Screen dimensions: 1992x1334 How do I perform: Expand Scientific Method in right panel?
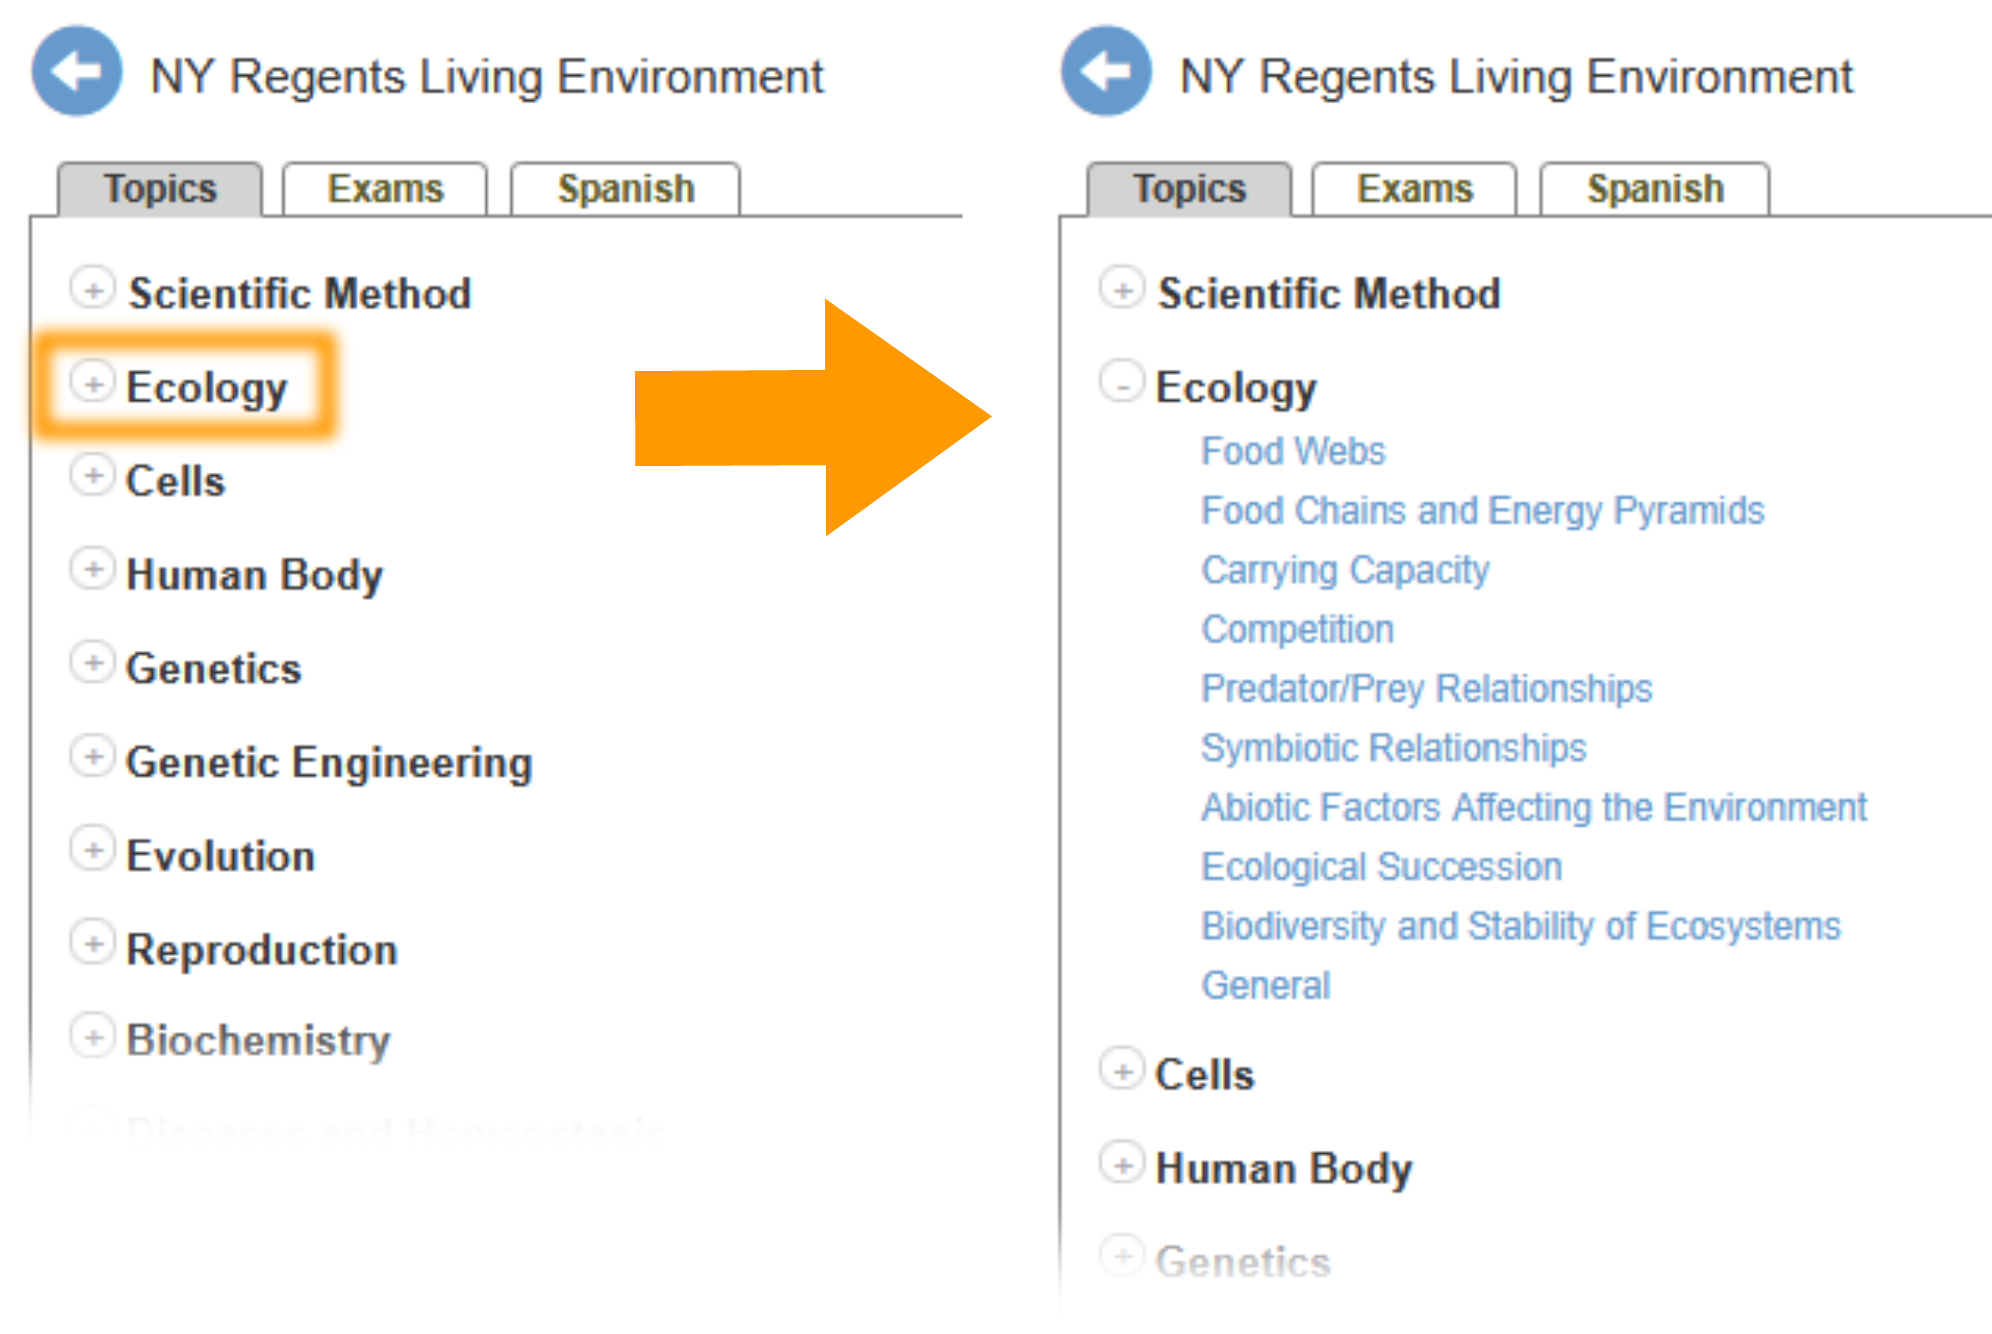click(x=1122, y=289)
